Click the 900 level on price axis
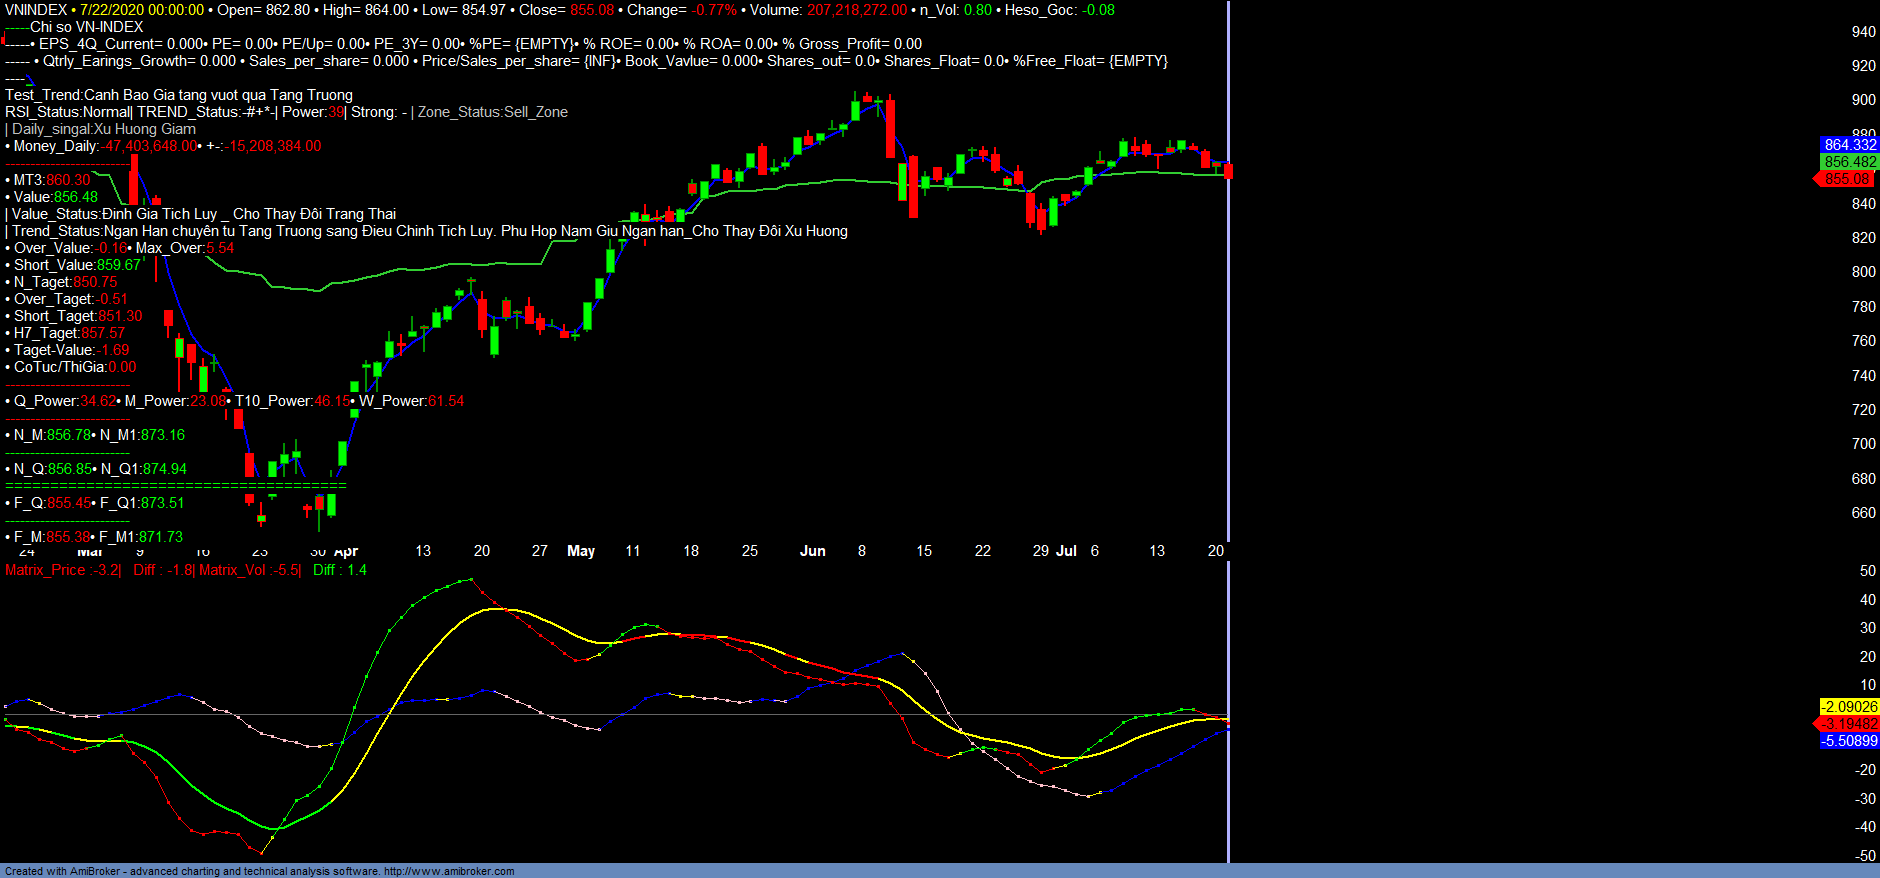The width and height of the screenshot is (1880, 878). pos(1863,100)
